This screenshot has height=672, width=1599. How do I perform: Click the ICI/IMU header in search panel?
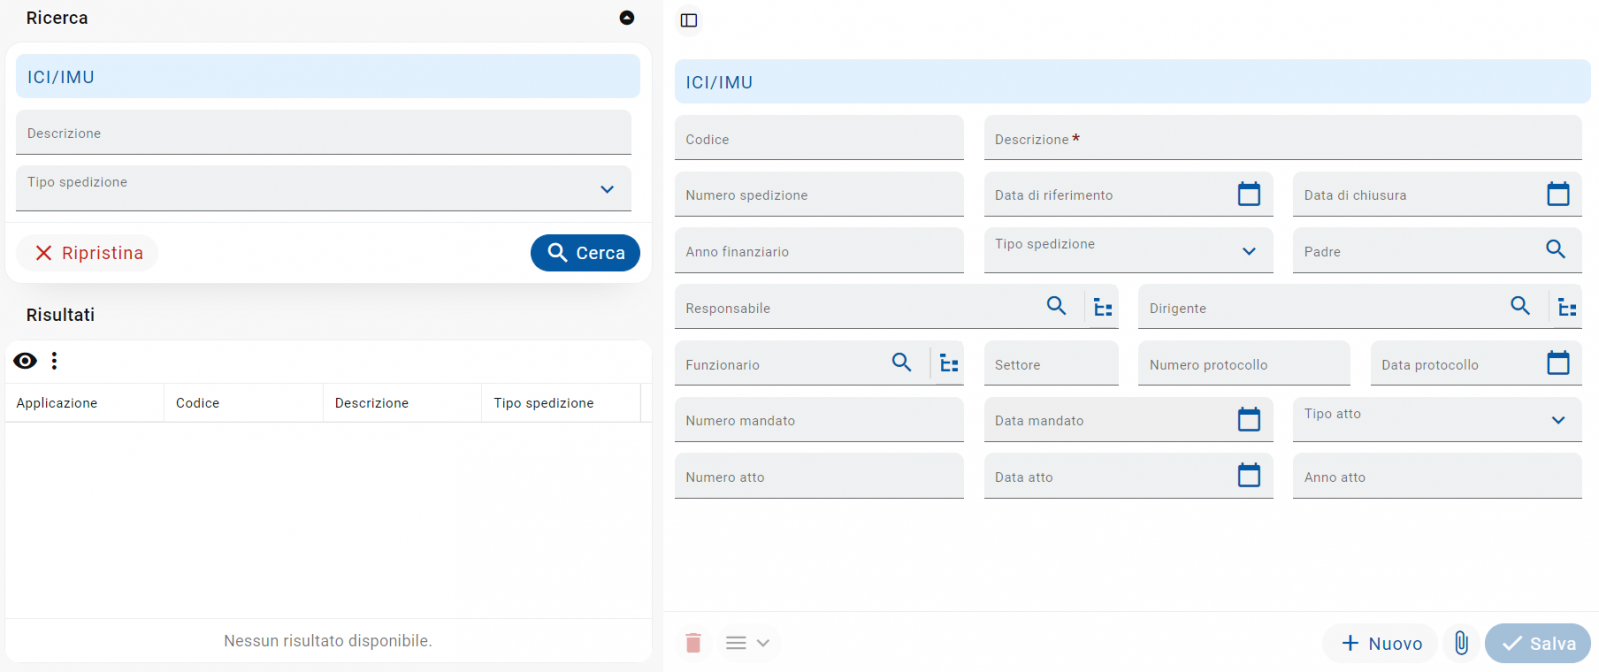pyautogui.click(x=328, y=77)
